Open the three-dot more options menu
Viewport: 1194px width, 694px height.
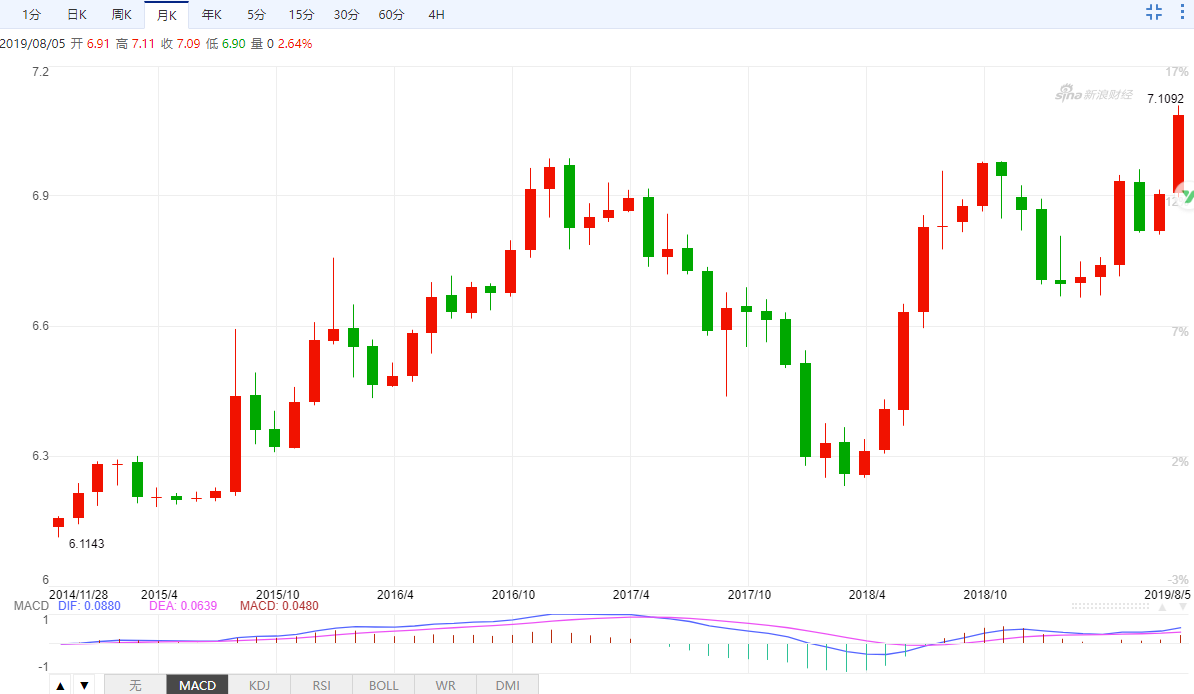pyautogui.click(x=1183, y=11)
